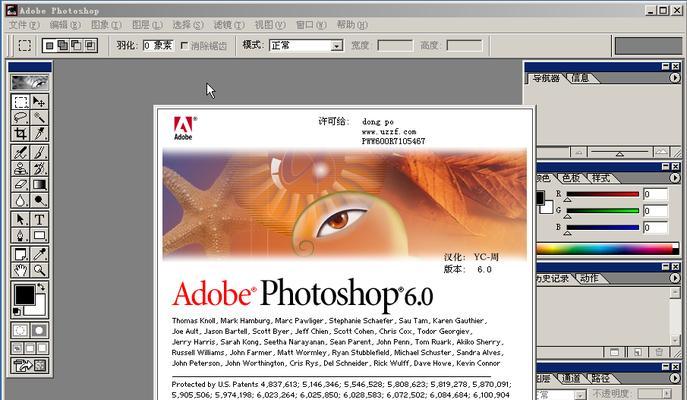Open the History panel flyout menu arrow
687x400 pixels.
tap(675, 278)
